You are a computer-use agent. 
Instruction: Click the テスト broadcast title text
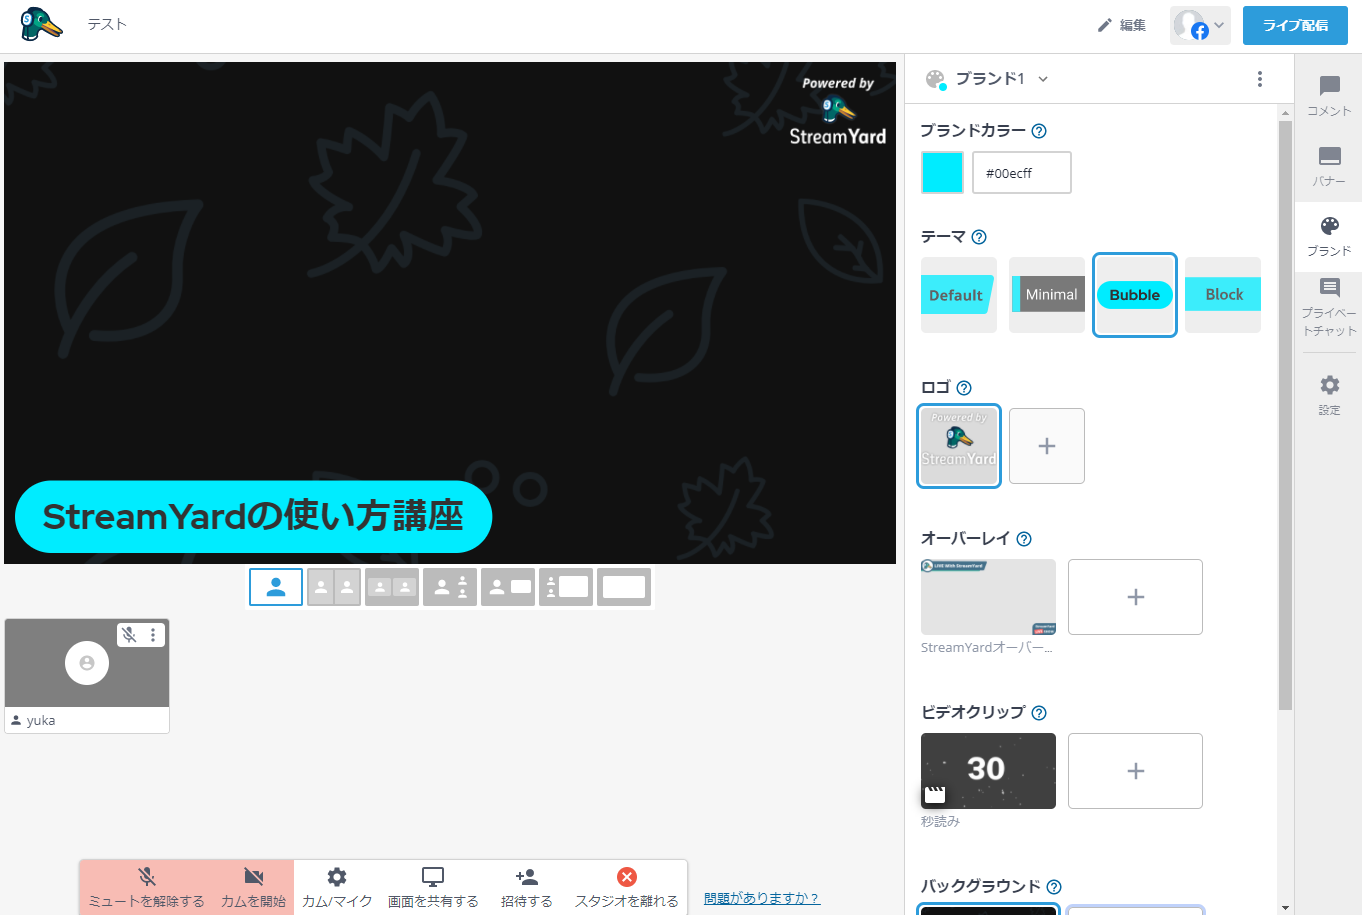107,24
